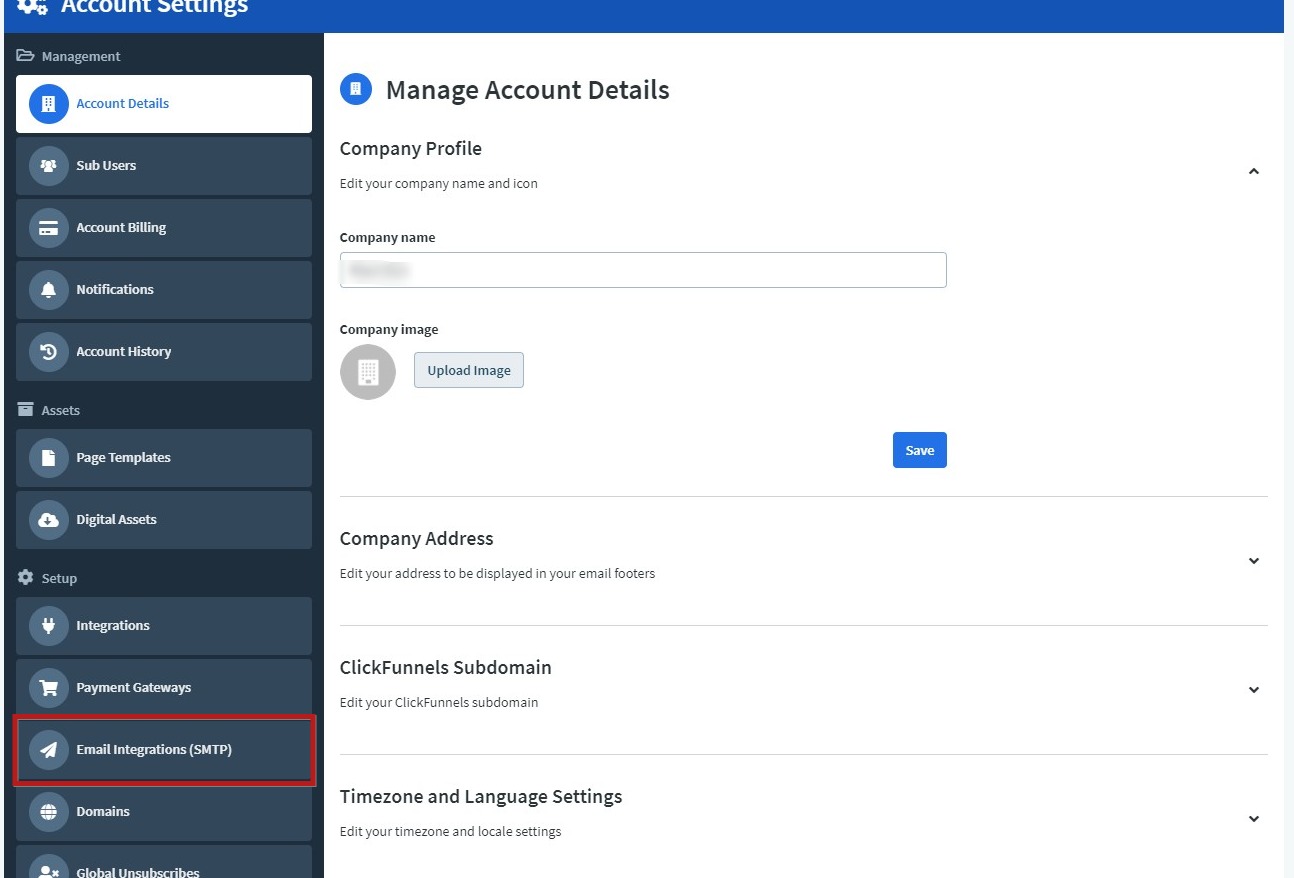1294x878 pixels.
Task: Expand Timezone and Language Settings chevron
Action: coord(1254,819)
